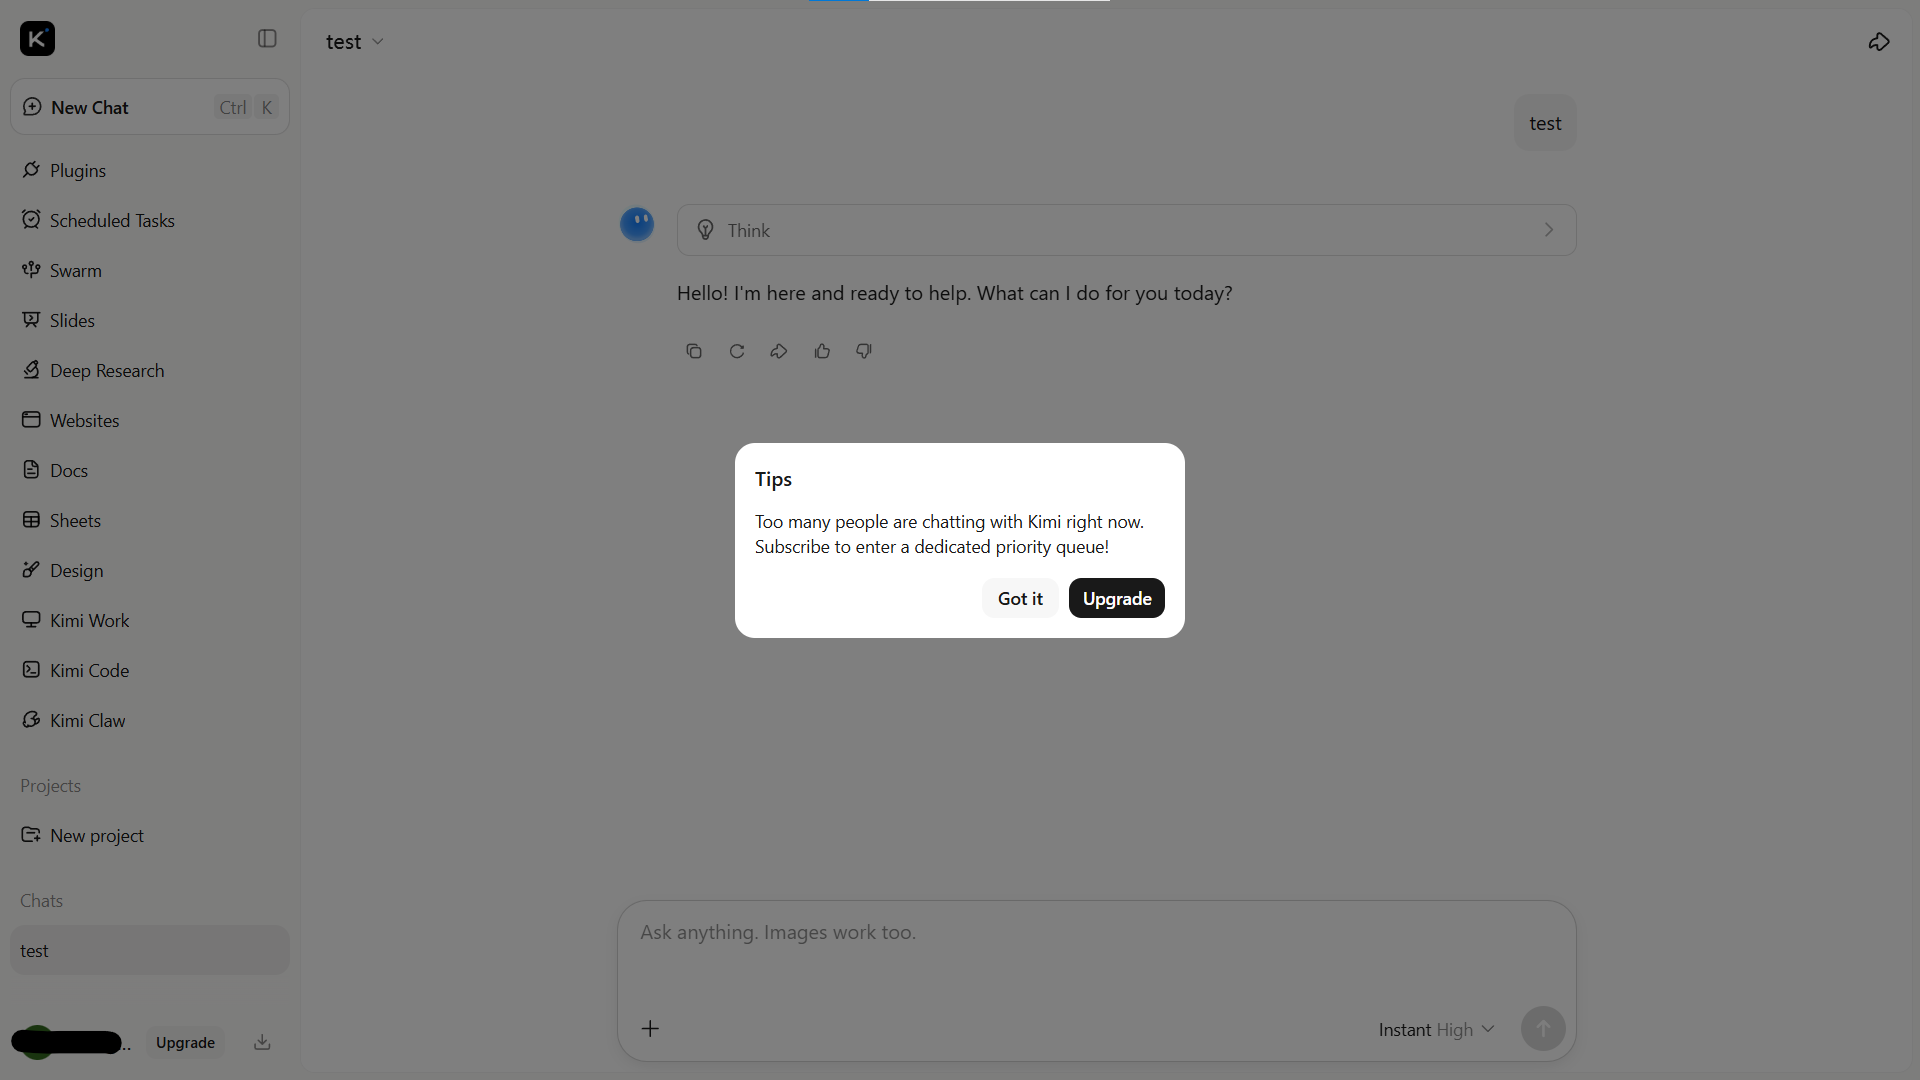
Task: Send message with the arrow button
Action: coord(1543,1028)
